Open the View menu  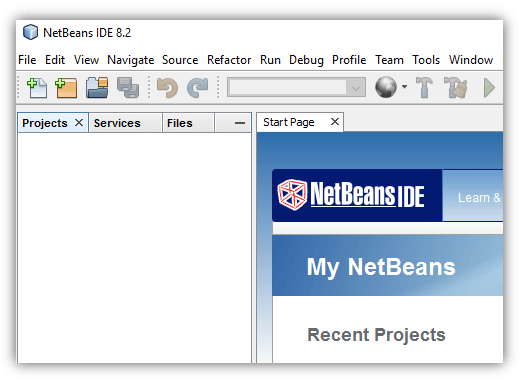point(86,60)
